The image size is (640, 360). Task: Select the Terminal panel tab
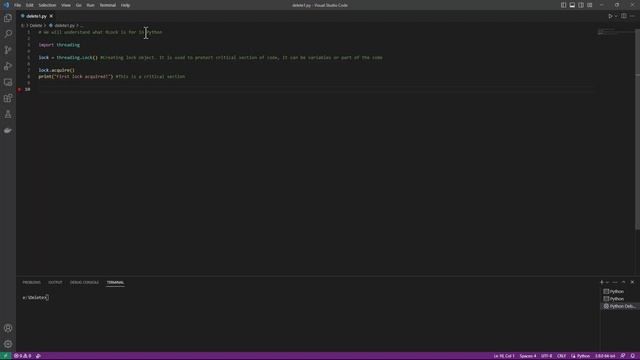(115, 282)
